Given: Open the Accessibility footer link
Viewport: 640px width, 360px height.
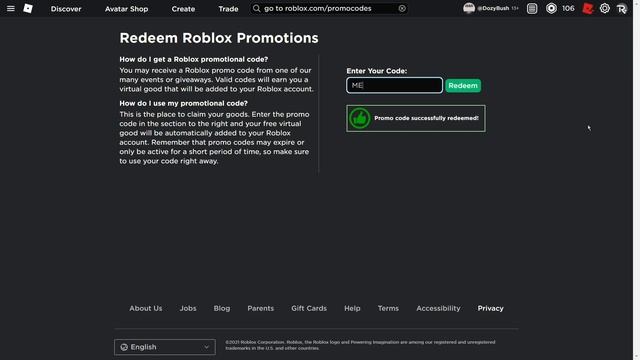Looking at the screenshot, I should tap(438, 308).
